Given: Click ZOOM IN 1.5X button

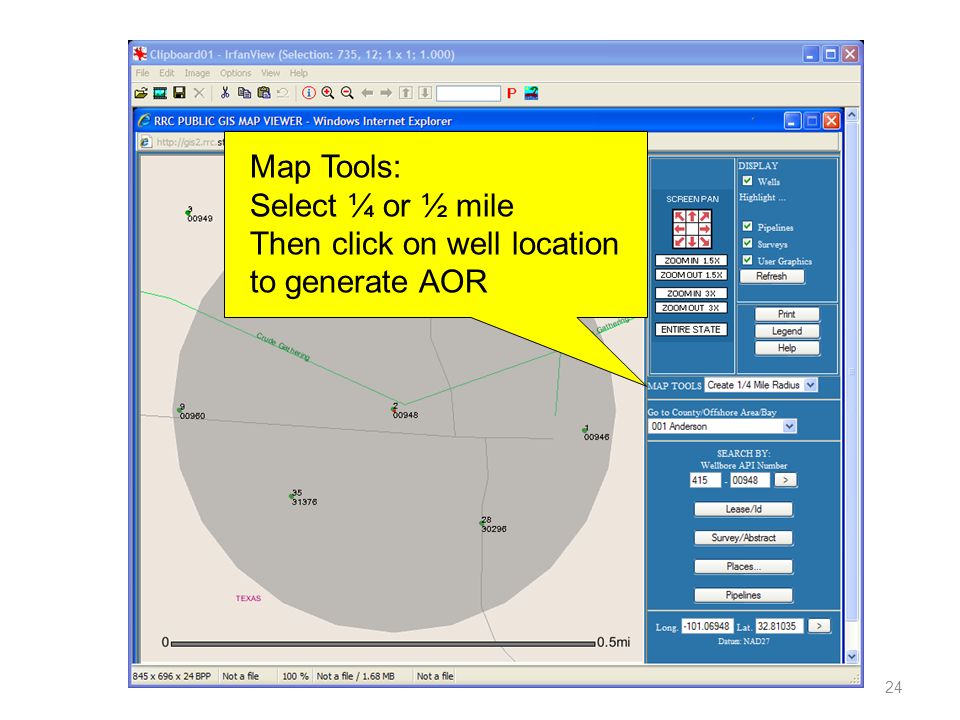Looking at the screenshot, I should click(x=691, y=260).
